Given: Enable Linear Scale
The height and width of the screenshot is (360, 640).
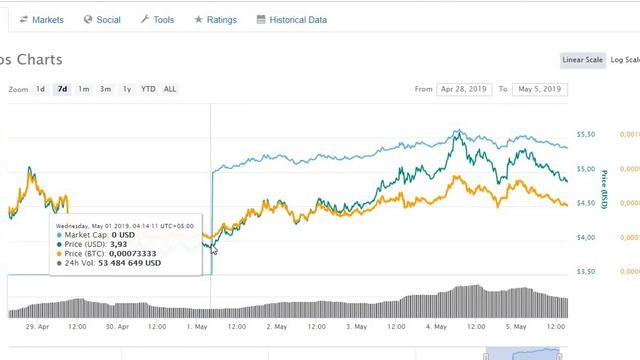Looking at the screenshot, I should (582, 60).
